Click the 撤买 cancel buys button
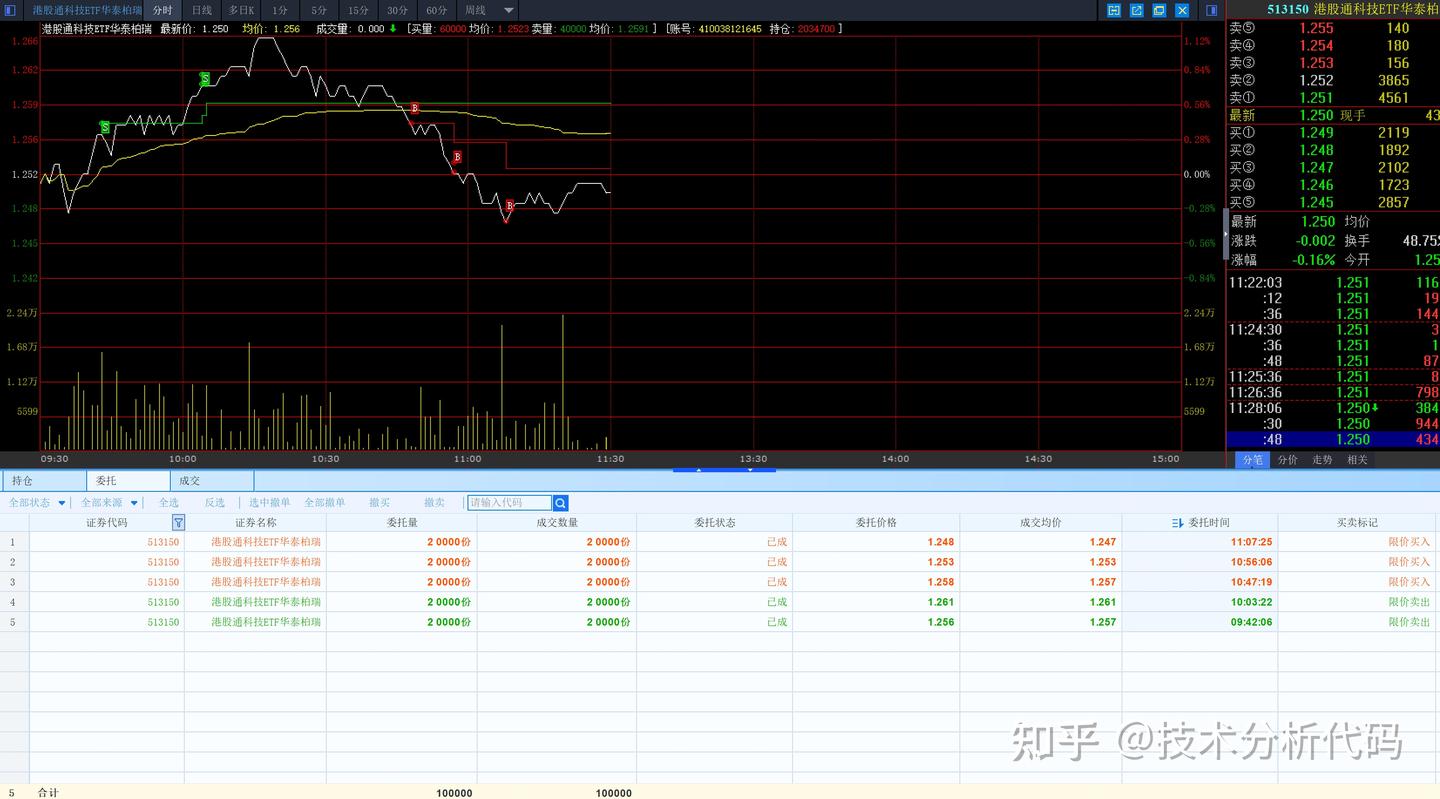The height and width of the screenshot is (799, 1440). tap(380, 503)
